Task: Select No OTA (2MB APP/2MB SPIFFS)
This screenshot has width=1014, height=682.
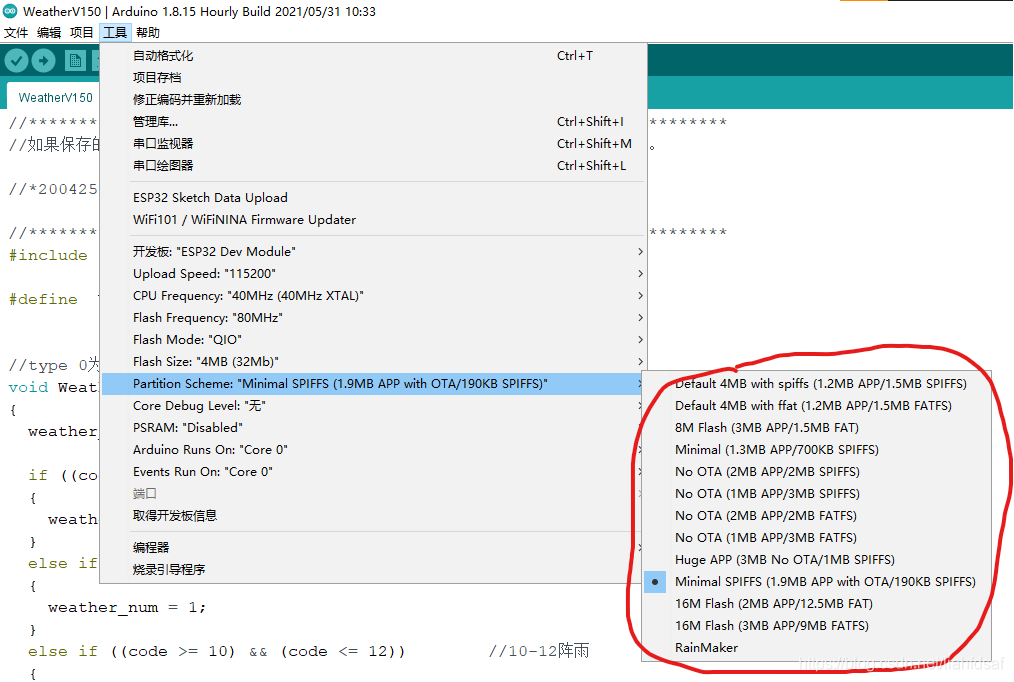Action: (x=817, y=472)
